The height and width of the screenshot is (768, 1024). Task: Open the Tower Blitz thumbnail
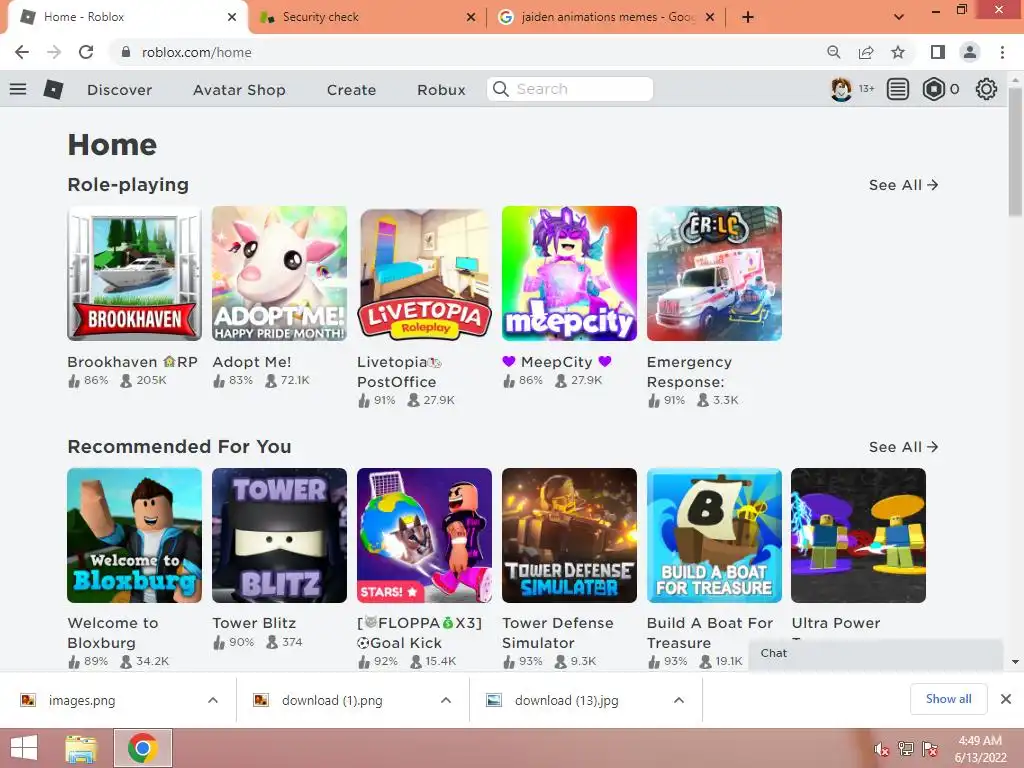point(280,536)
